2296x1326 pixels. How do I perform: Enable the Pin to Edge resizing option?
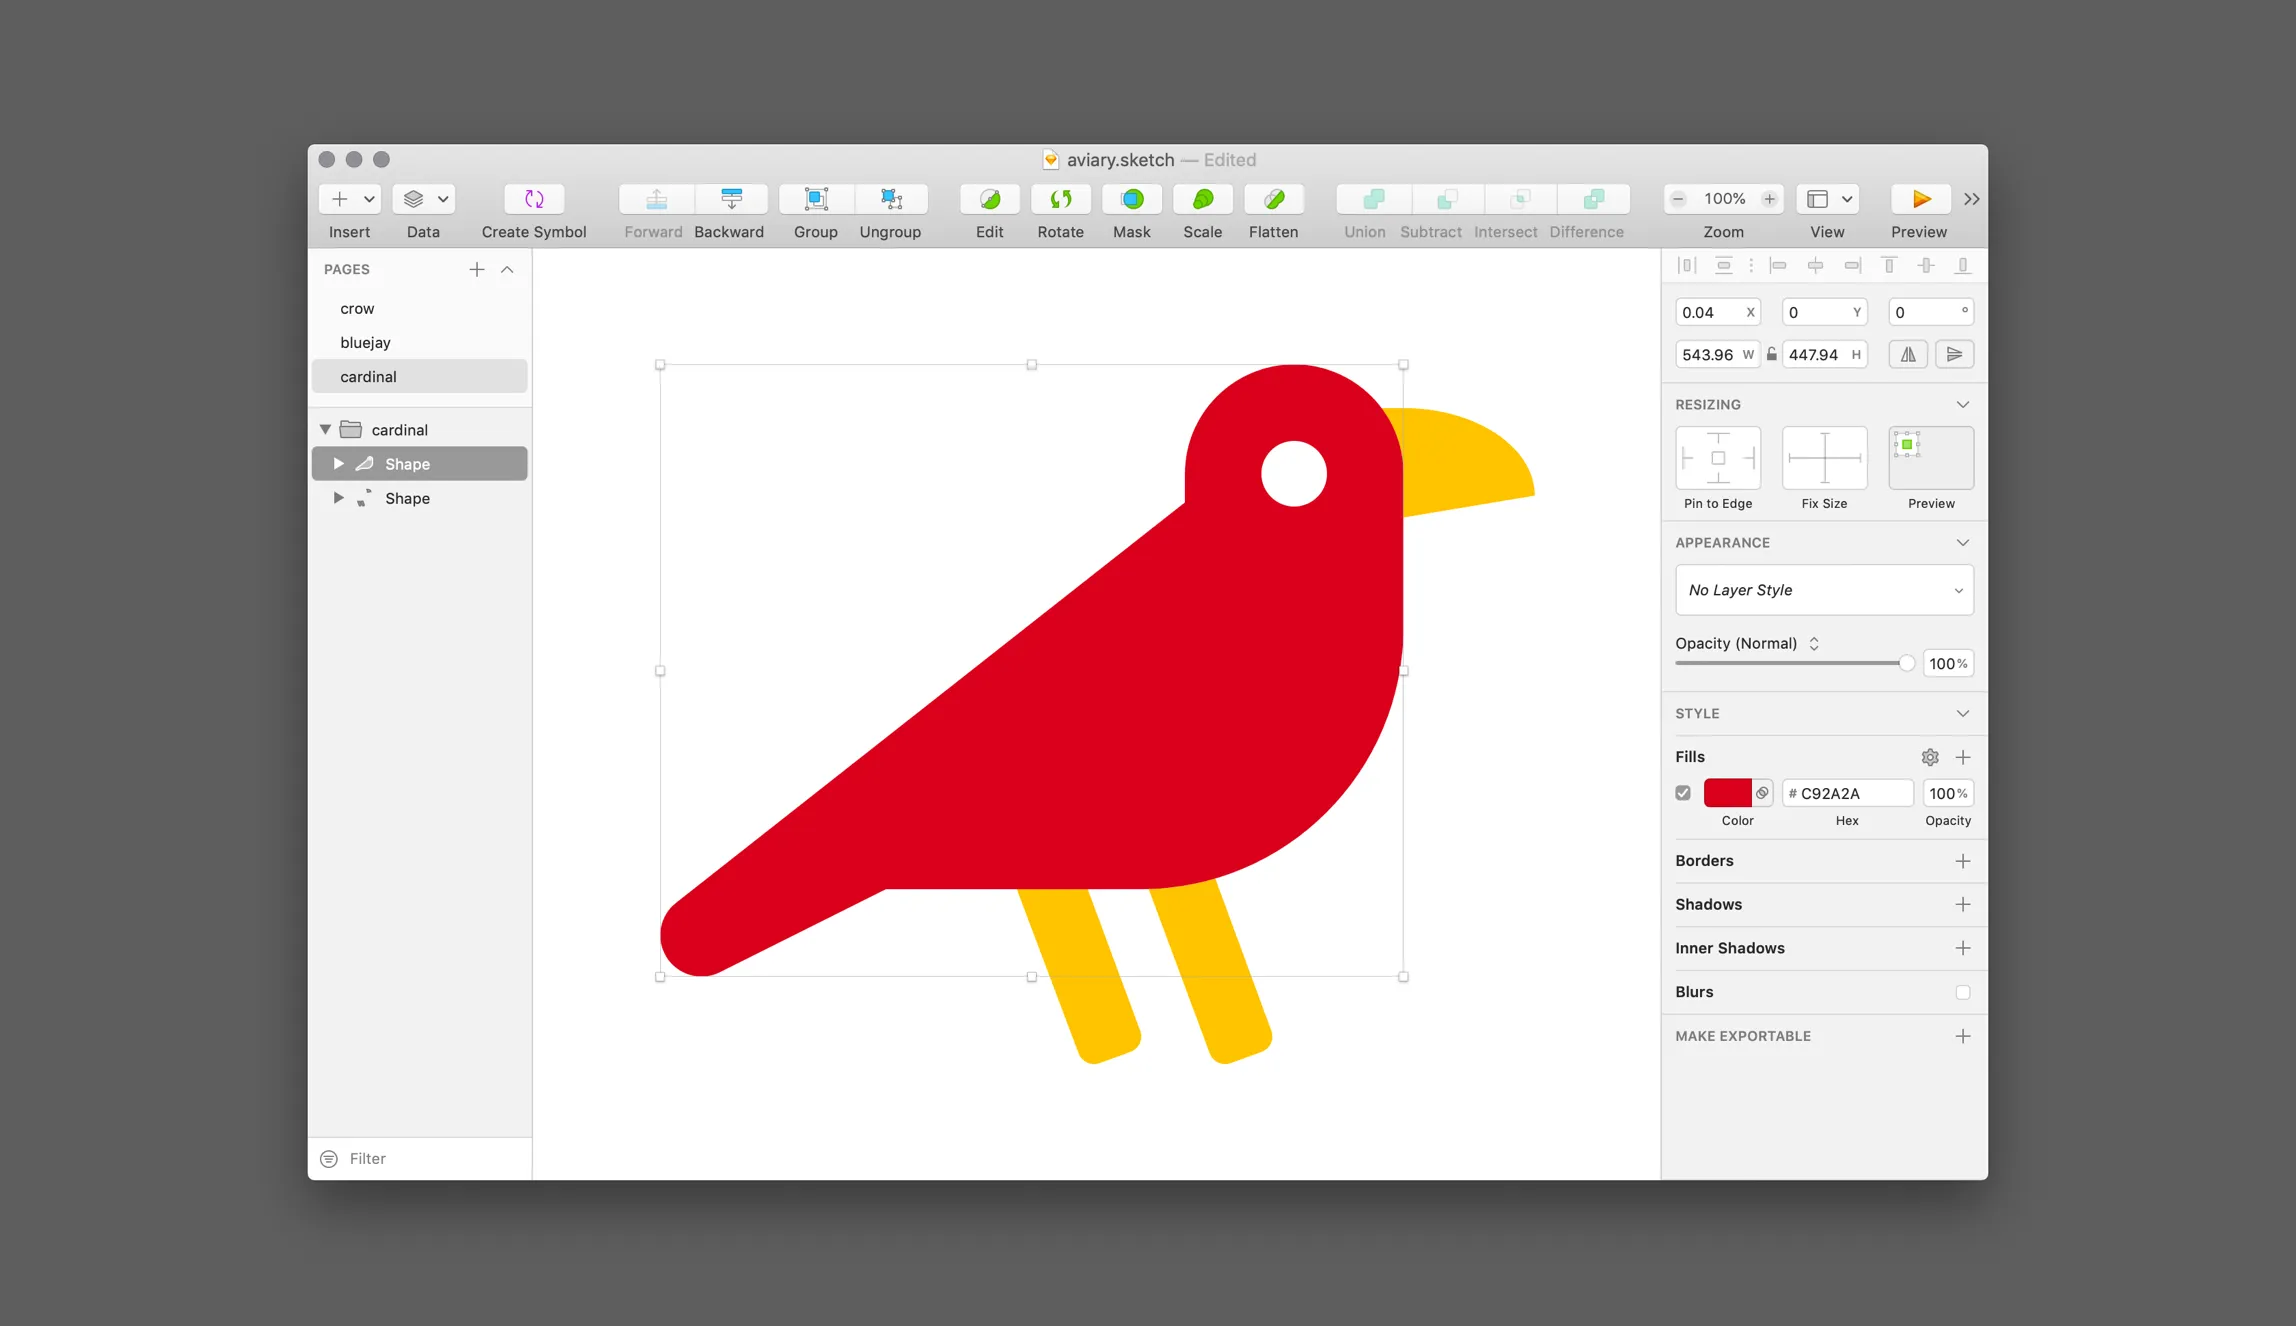pos(1717,459)
